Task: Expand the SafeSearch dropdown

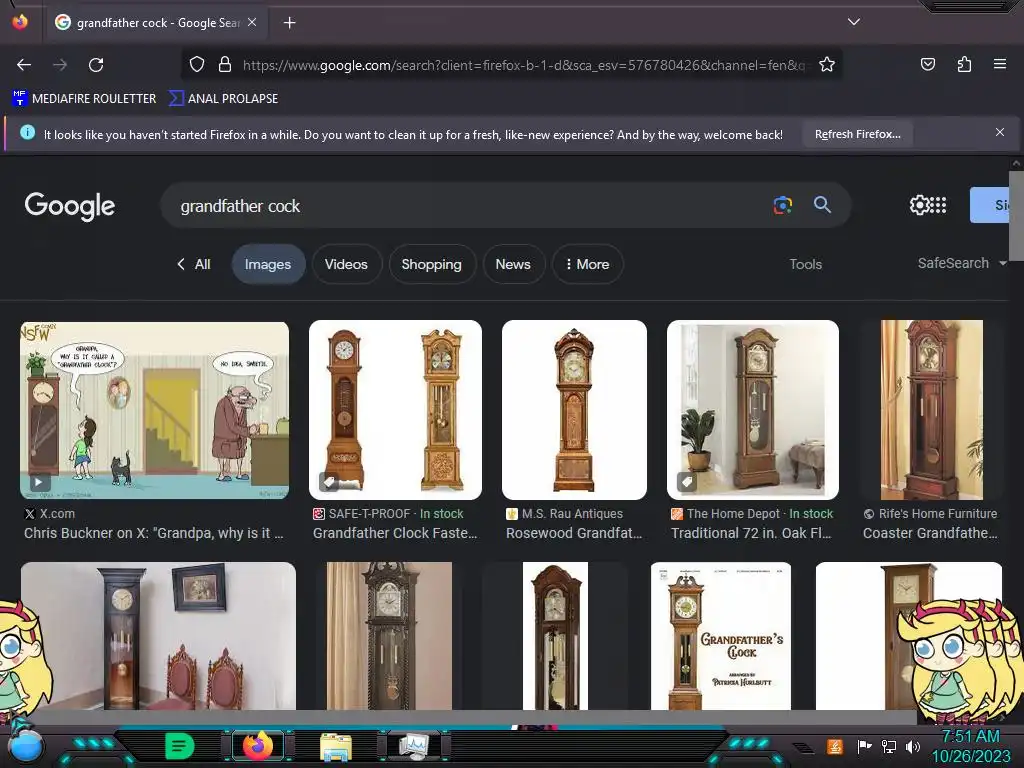Action: point(962,263)
